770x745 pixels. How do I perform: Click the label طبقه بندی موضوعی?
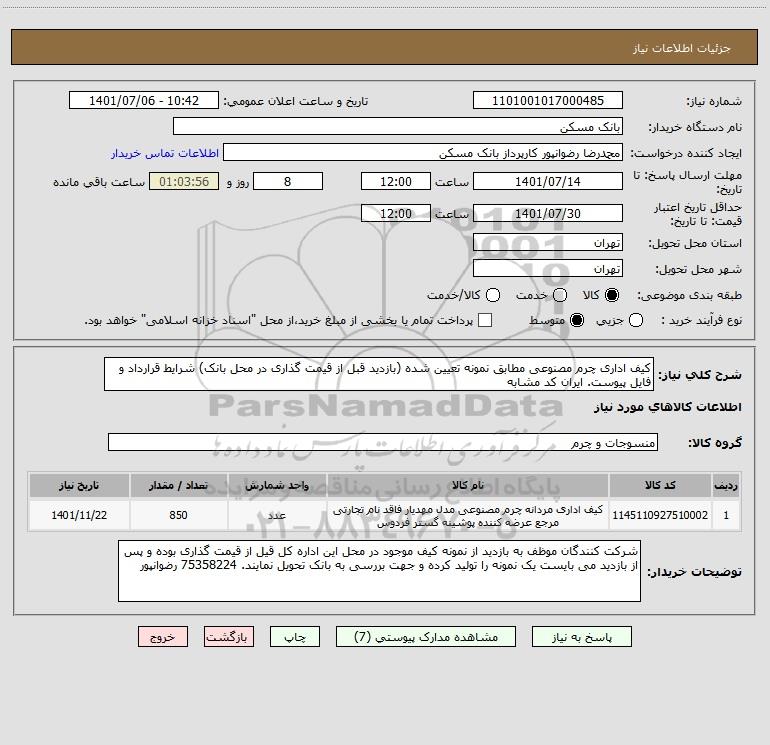pos(689,296)
